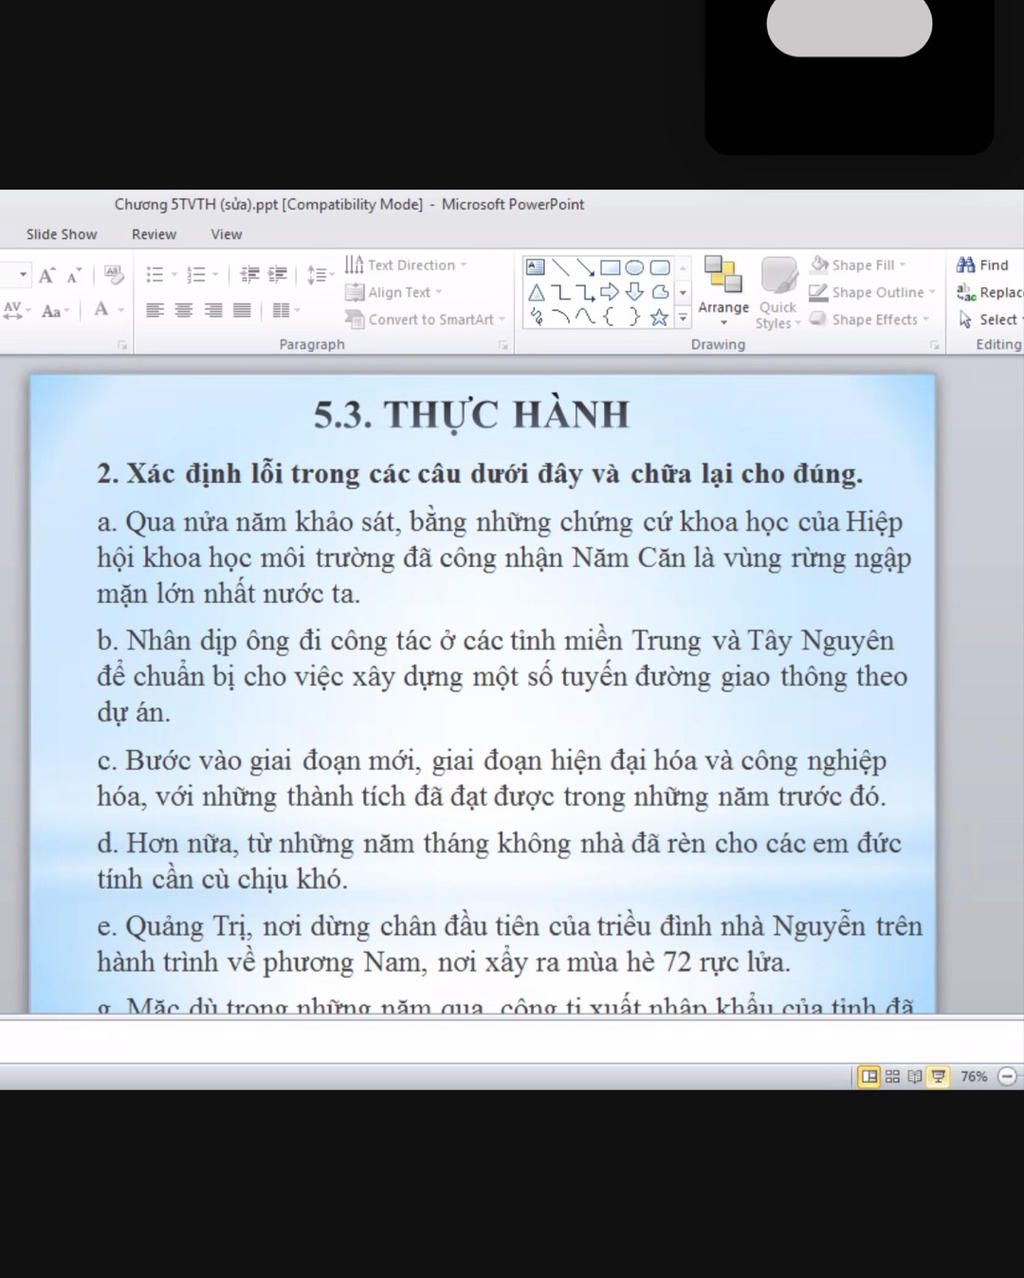Open Font Color A dropdown arrow
The image size is (1024, 1278).
point(121,310)
